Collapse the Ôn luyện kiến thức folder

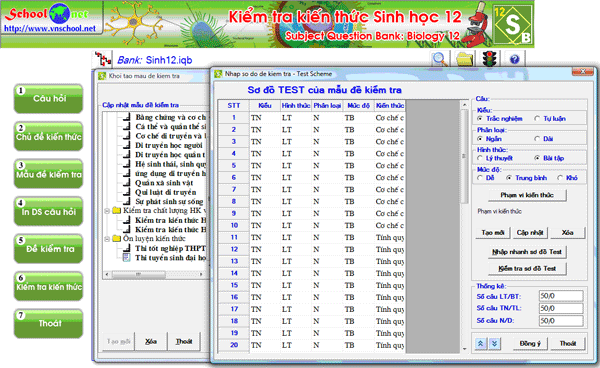tap(107, 239)
